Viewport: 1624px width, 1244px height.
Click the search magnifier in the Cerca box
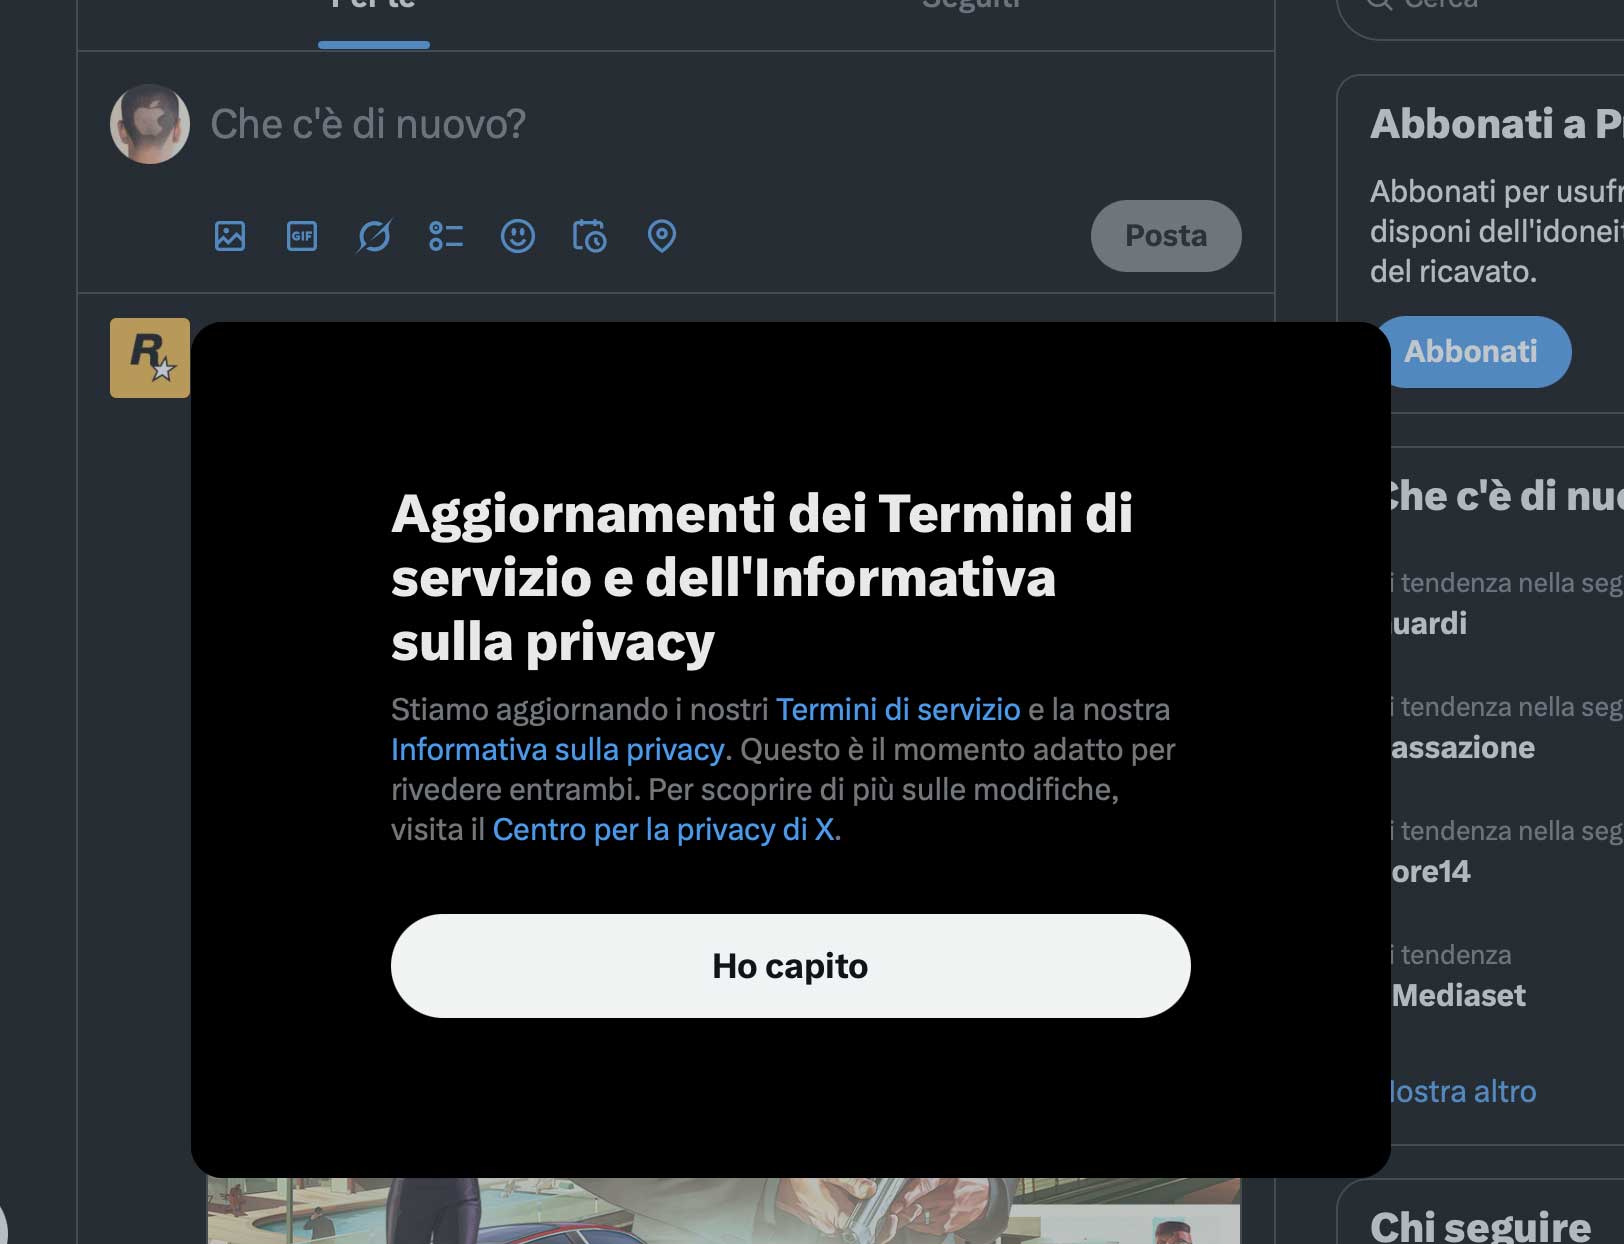pos(1380,5)
